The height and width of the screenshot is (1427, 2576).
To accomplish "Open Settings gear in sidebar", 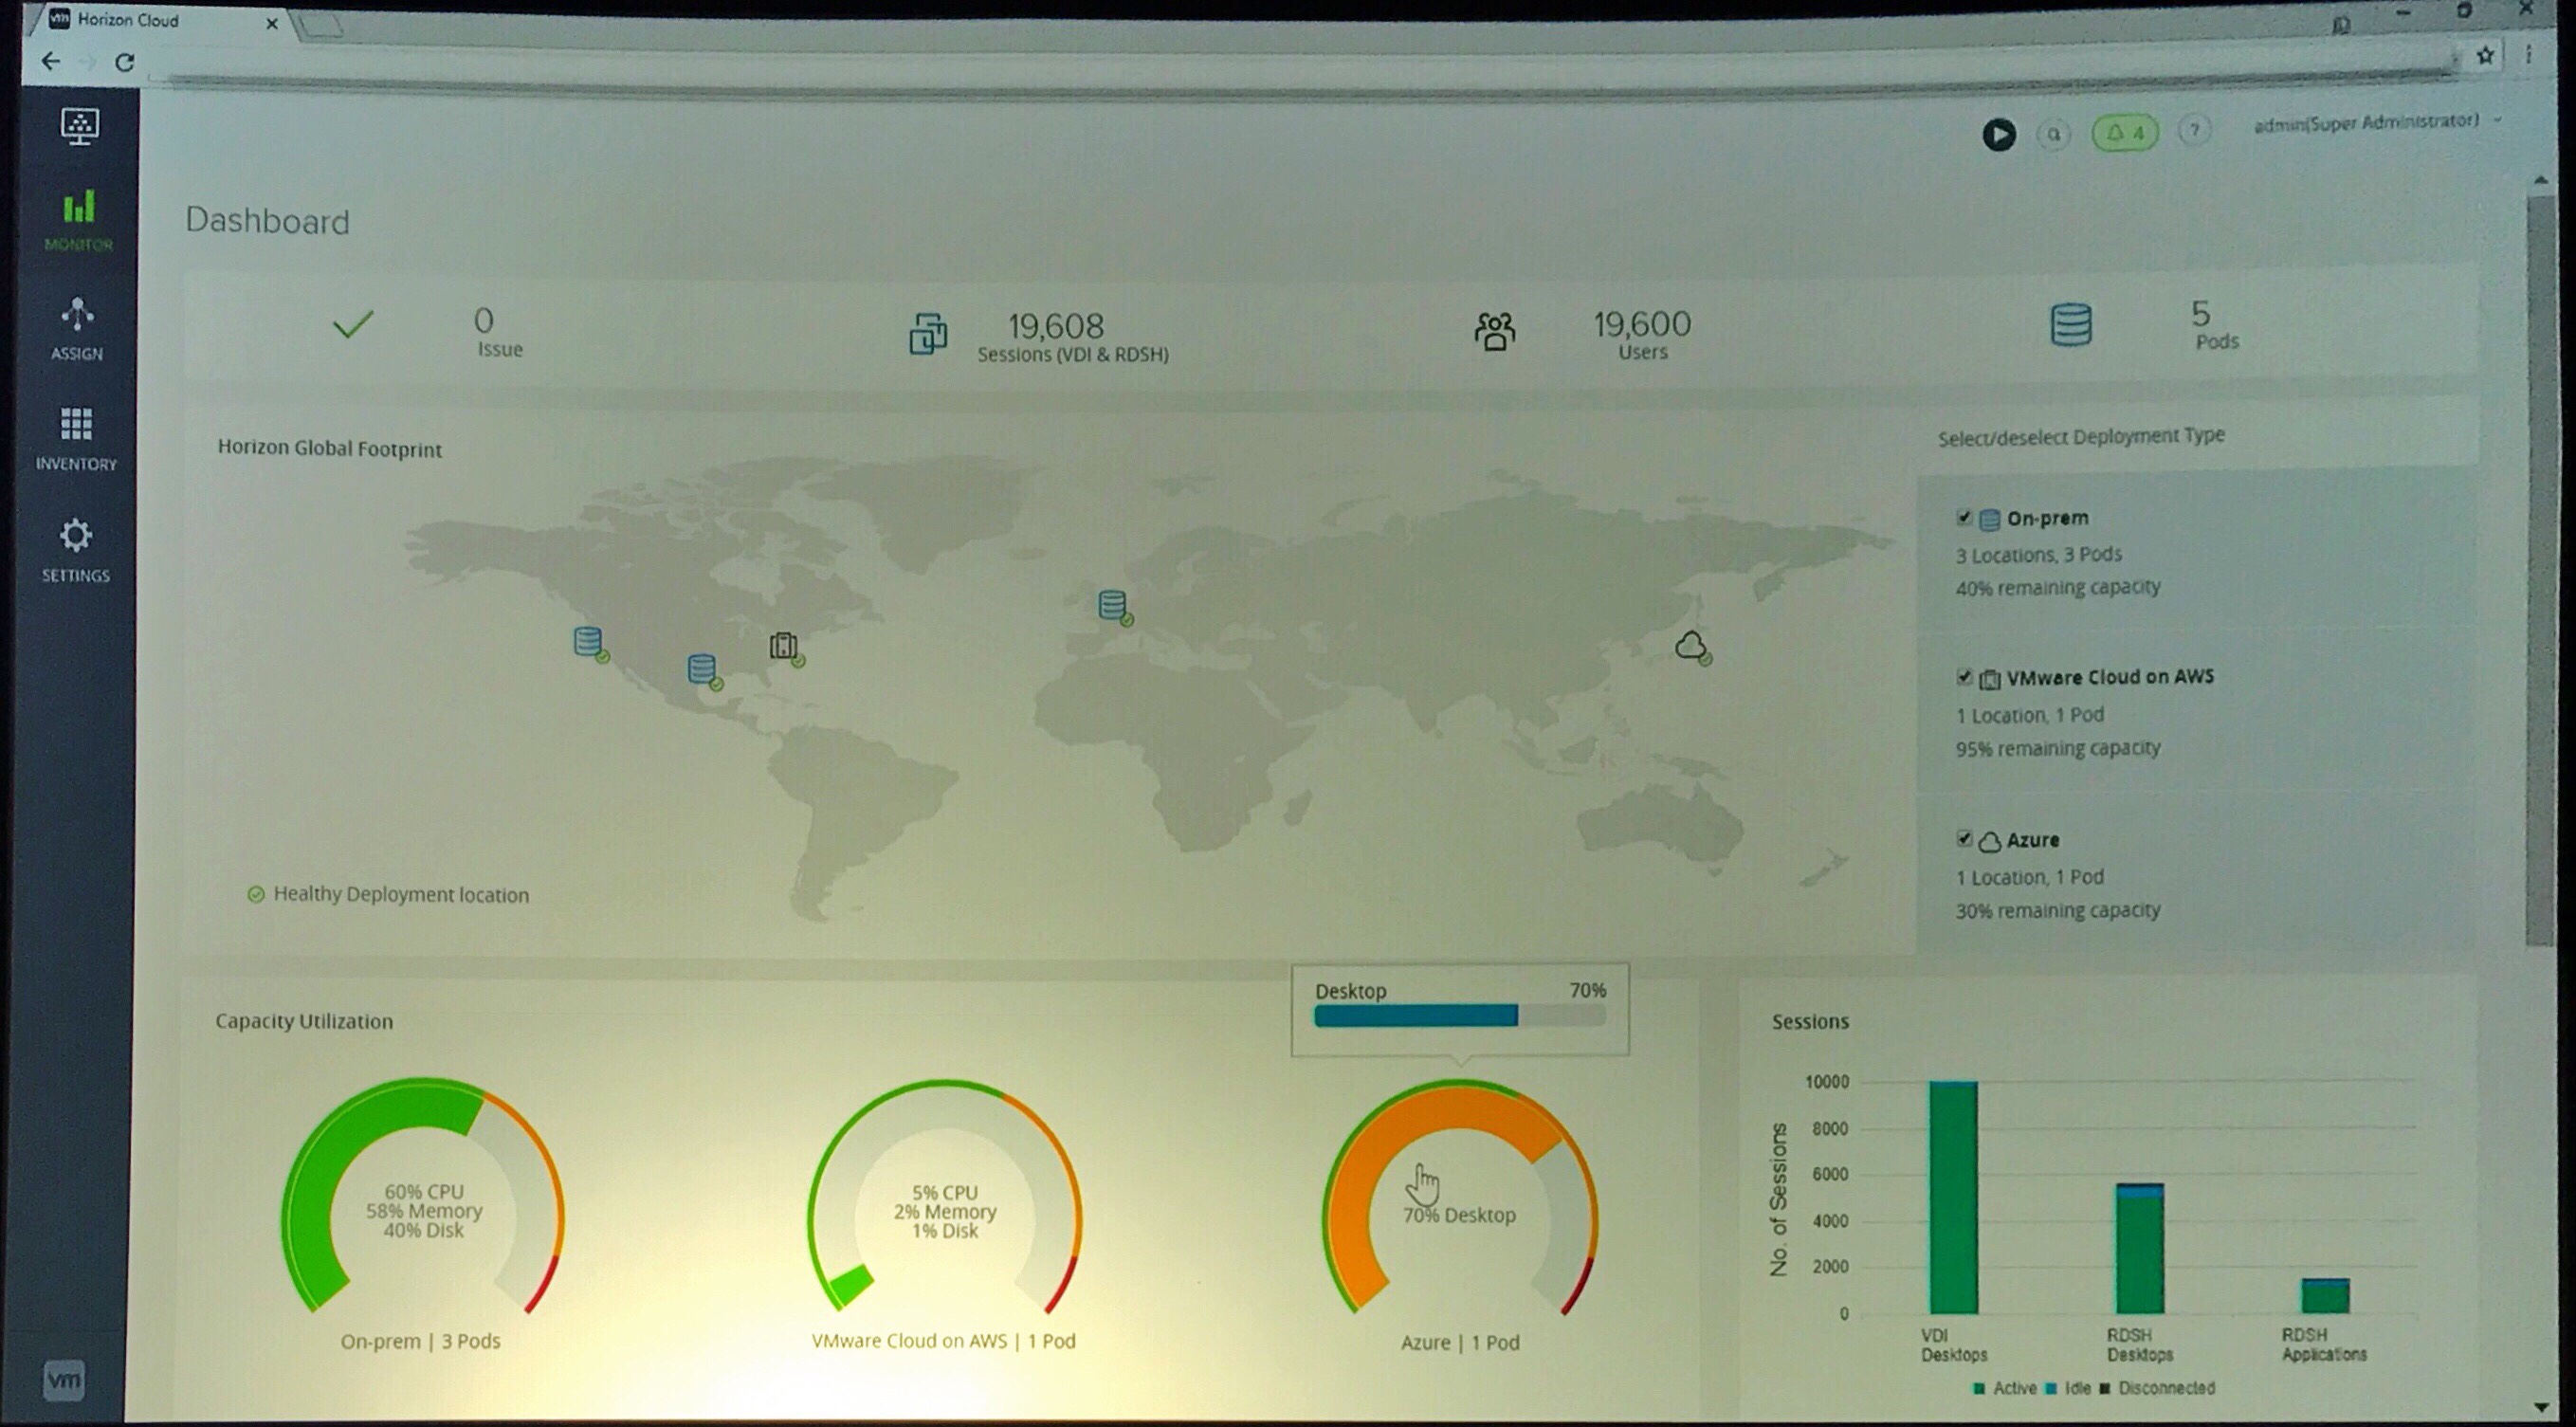I will click(x=76, y=548).
